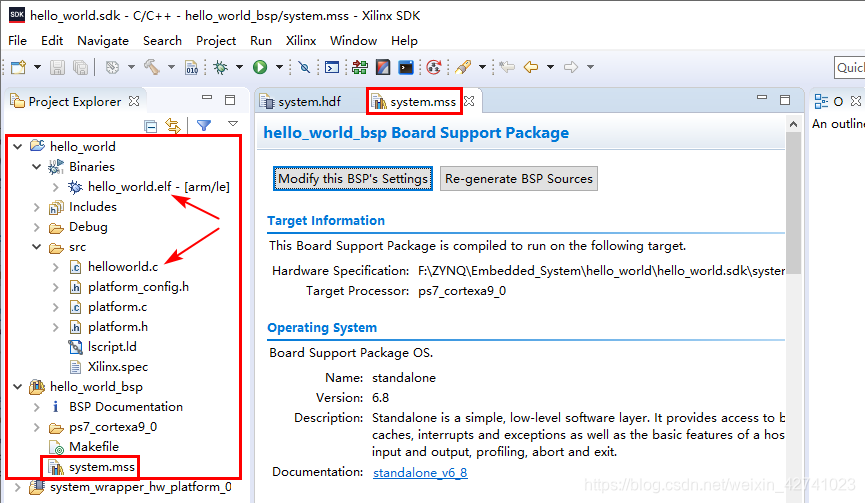Click the Build hammer icon
This screenshot has width=865, height=503.
152,67
